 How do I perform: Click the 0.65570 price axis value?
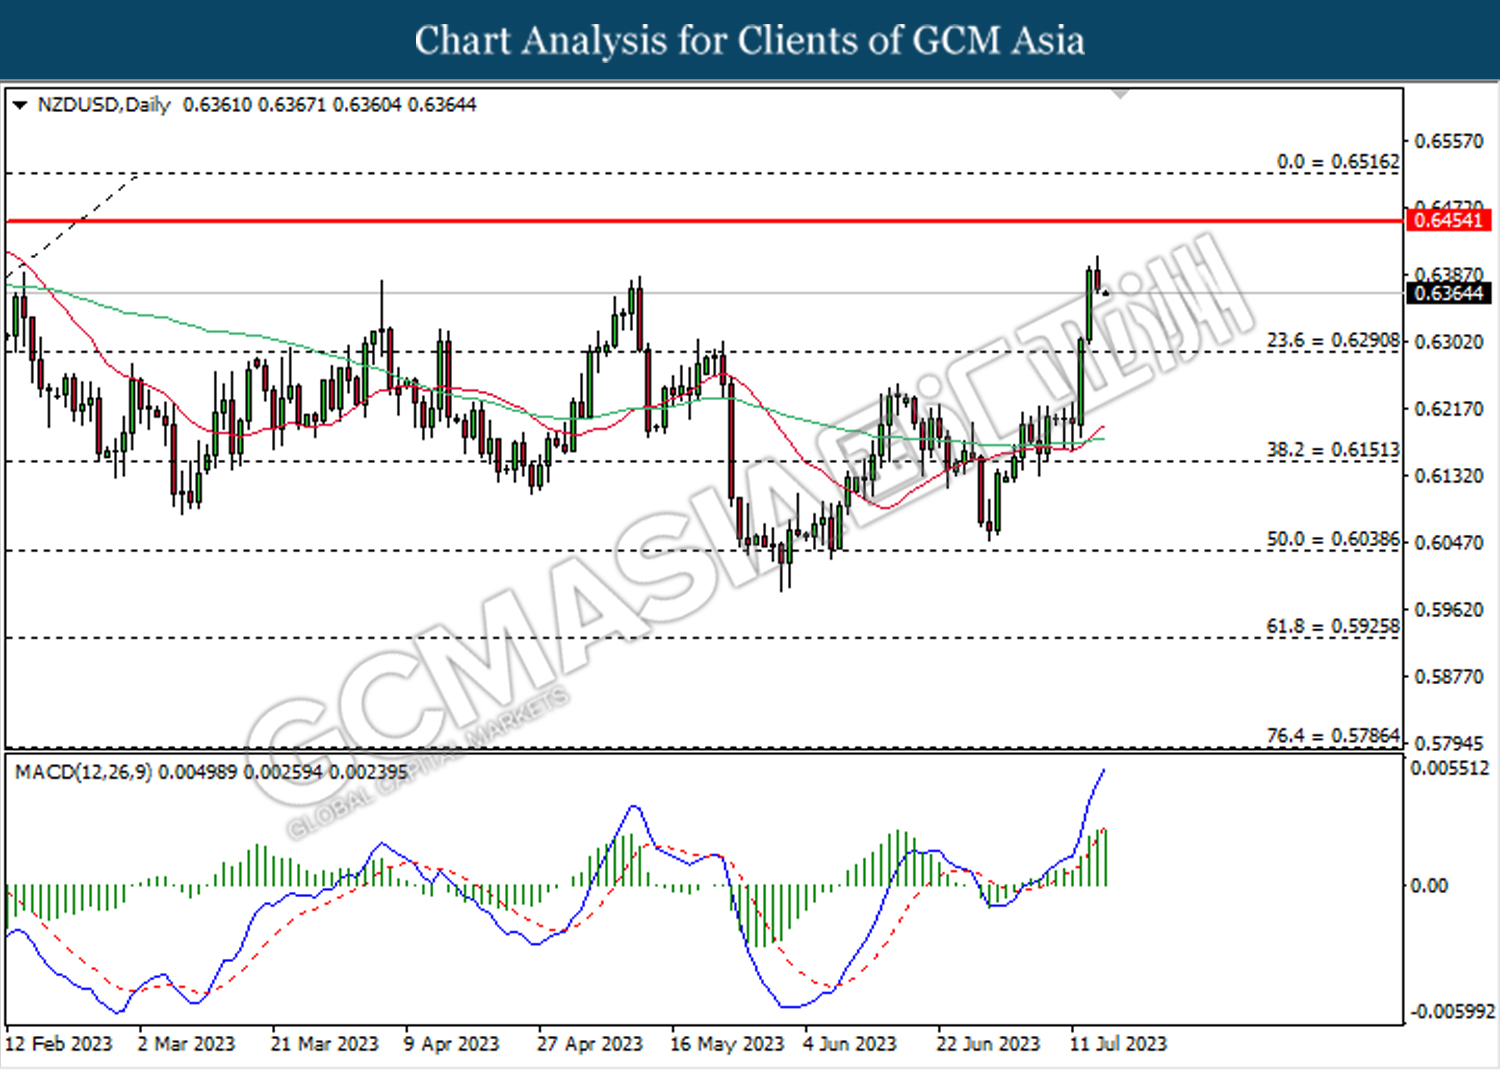click(1449, 141)
